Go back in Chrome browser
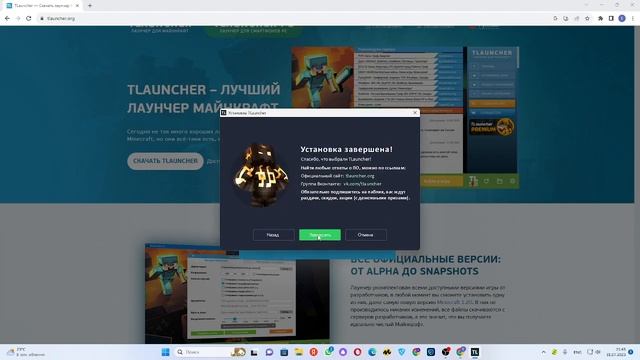 7,18
